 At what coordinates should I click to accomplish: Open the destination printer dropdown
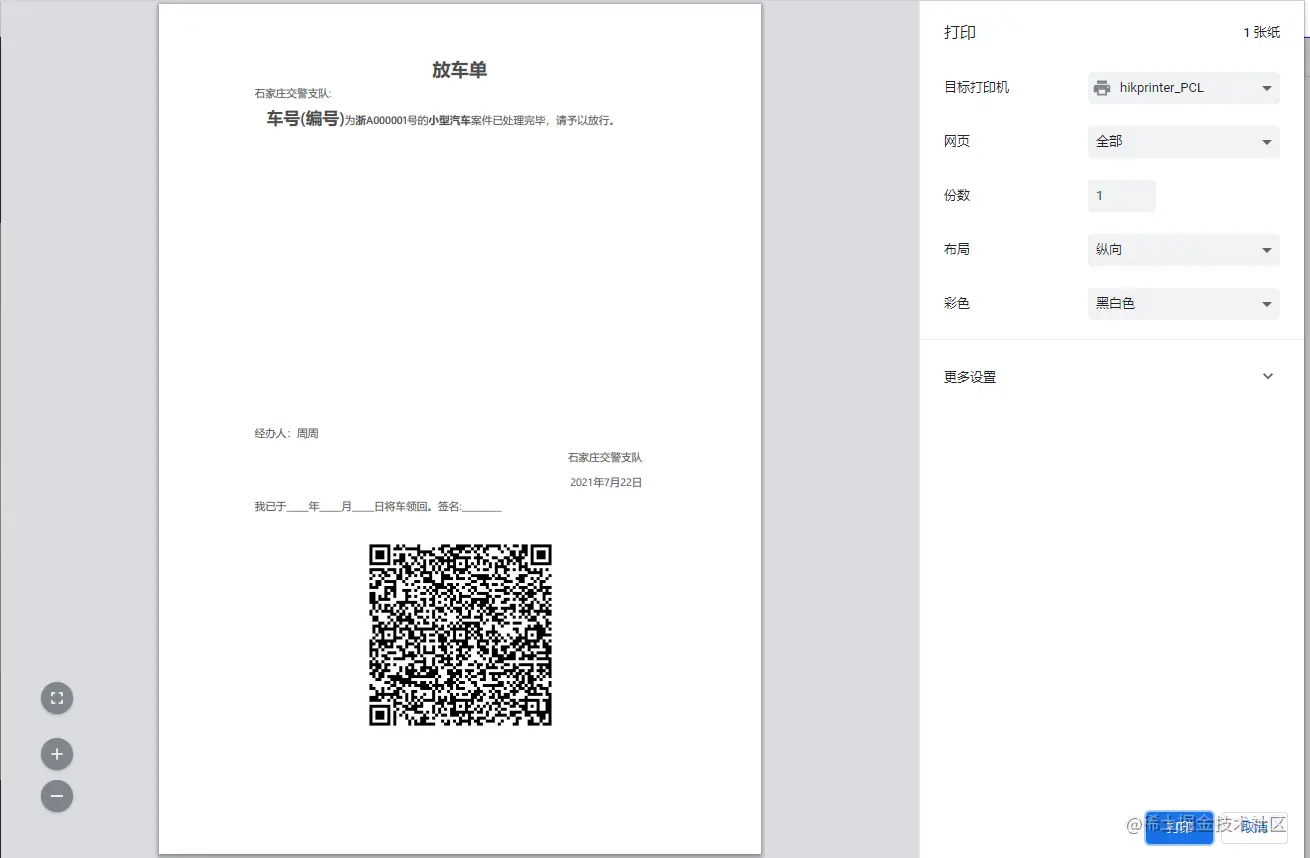click(x=1184, y=88)
